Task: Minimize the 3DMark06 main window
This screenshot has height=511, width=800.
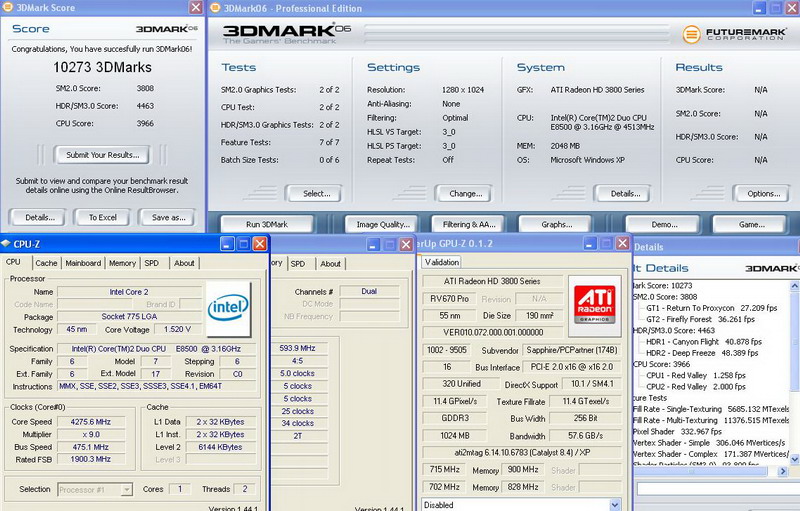Action: pyautogui.click(x=759, y=8)
